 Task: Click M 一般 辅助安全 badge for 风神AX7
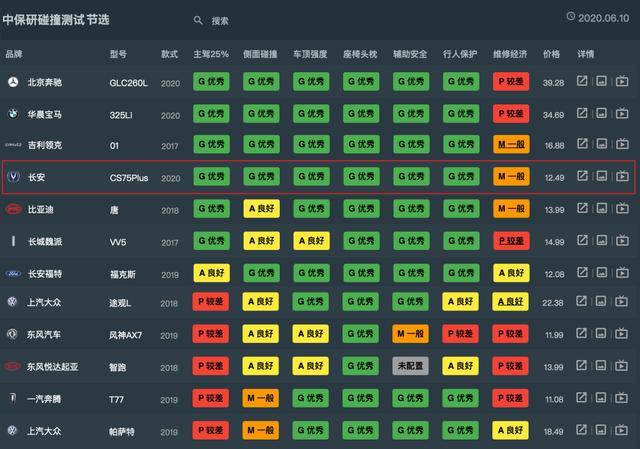(x=410, y=334)
